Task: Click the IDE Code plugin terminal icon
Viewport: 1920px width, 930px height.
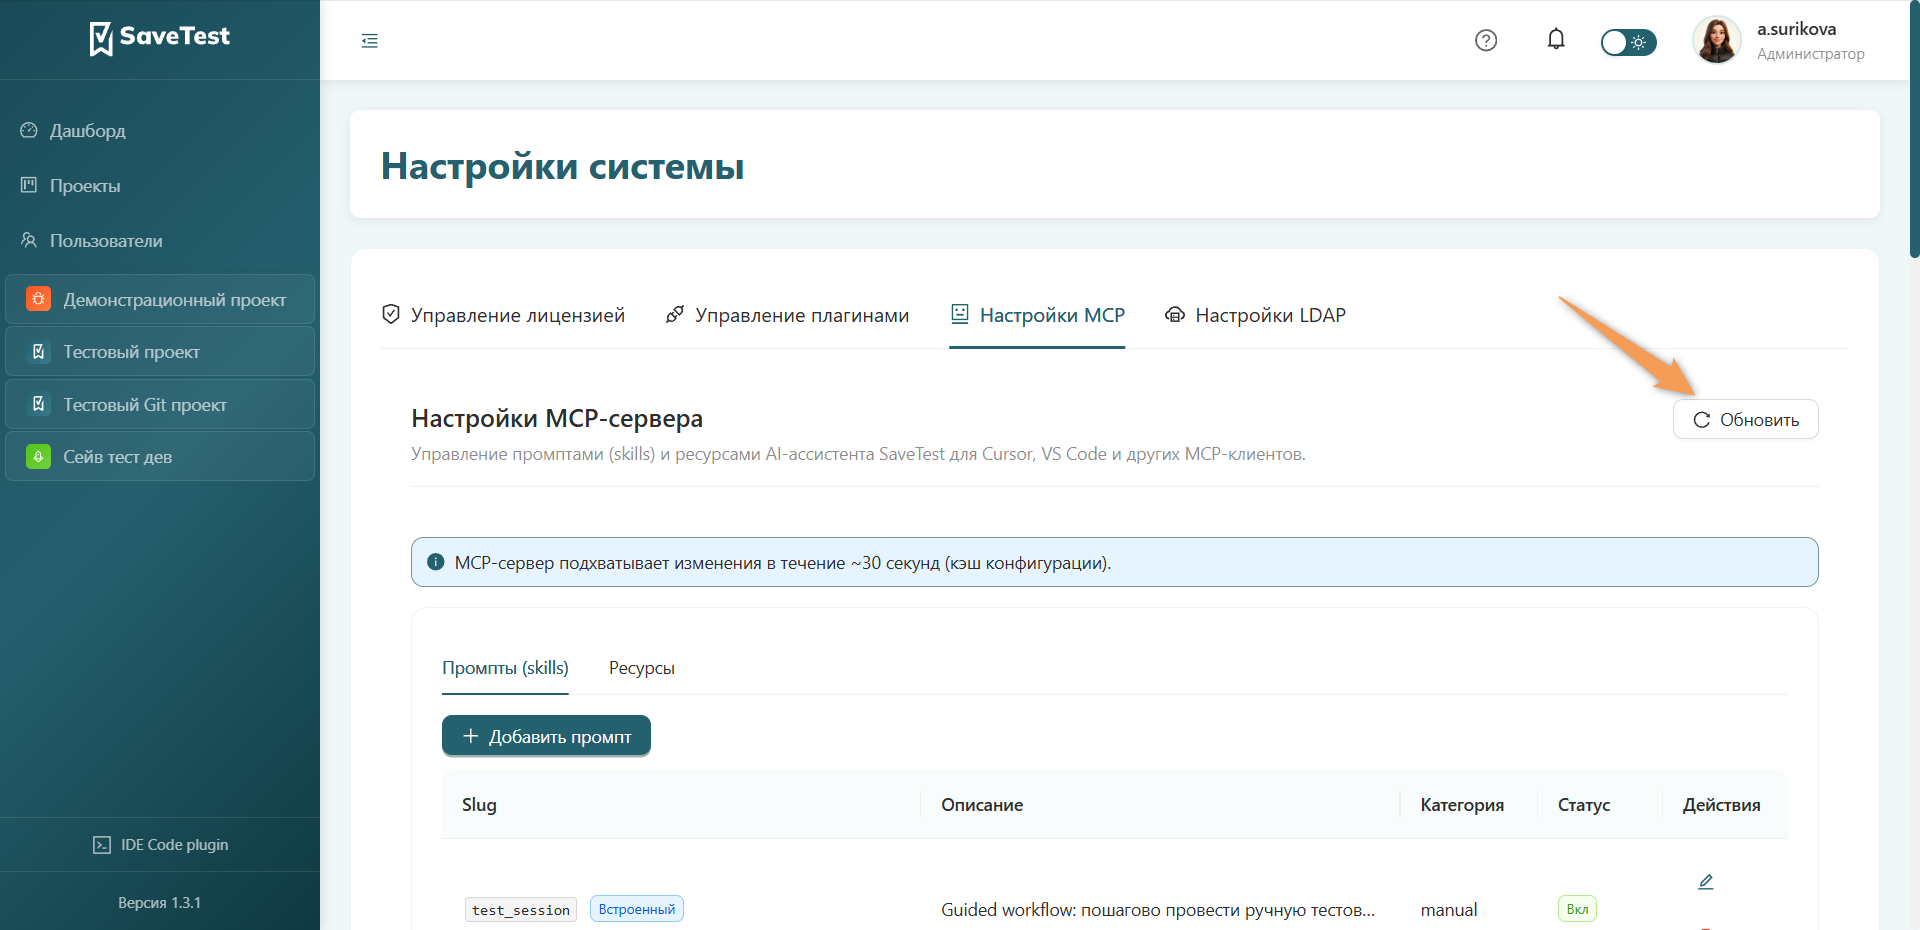Action: (x=102, y=845)
